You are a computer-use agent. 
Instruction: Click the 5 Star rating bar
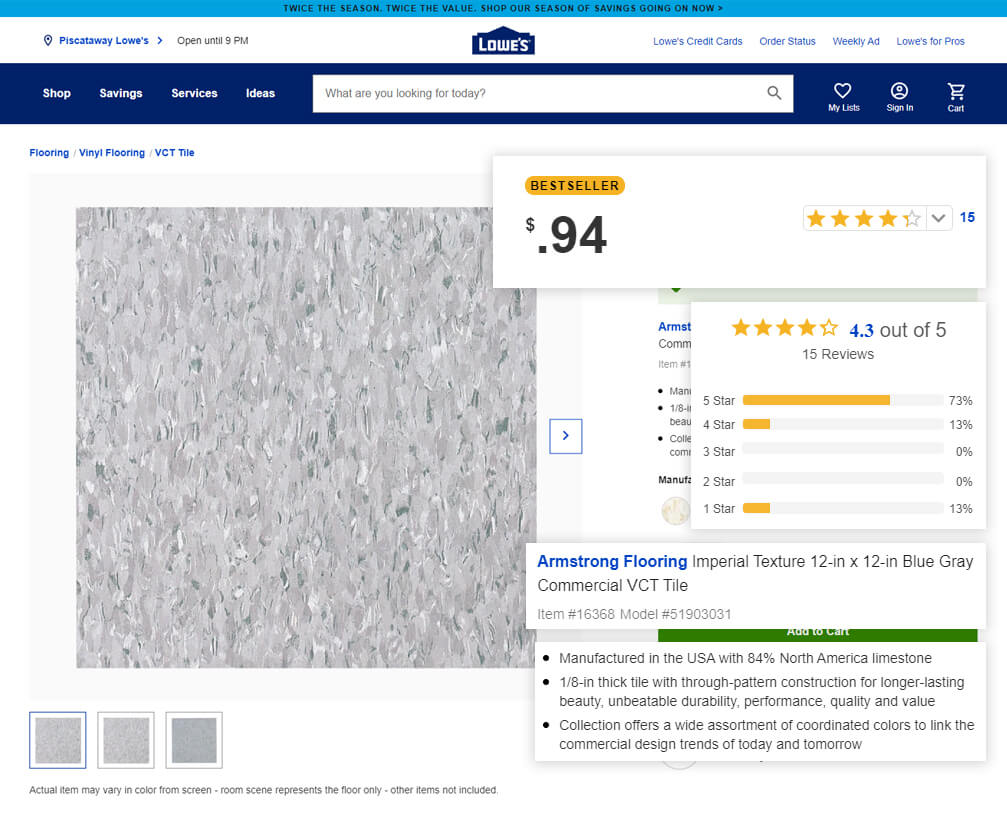point(843,400)
